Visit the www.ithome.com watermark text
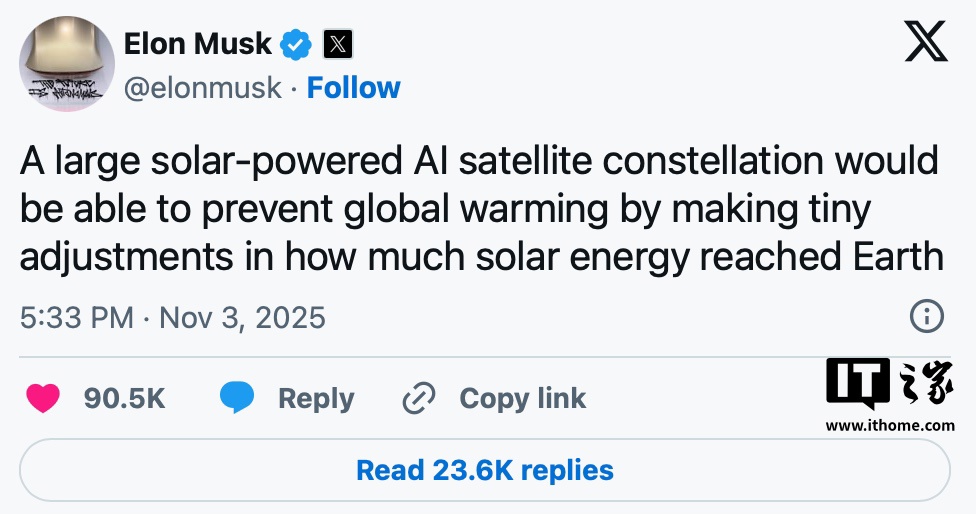Viewport: 976px width, 514px height. click(890, 425)
